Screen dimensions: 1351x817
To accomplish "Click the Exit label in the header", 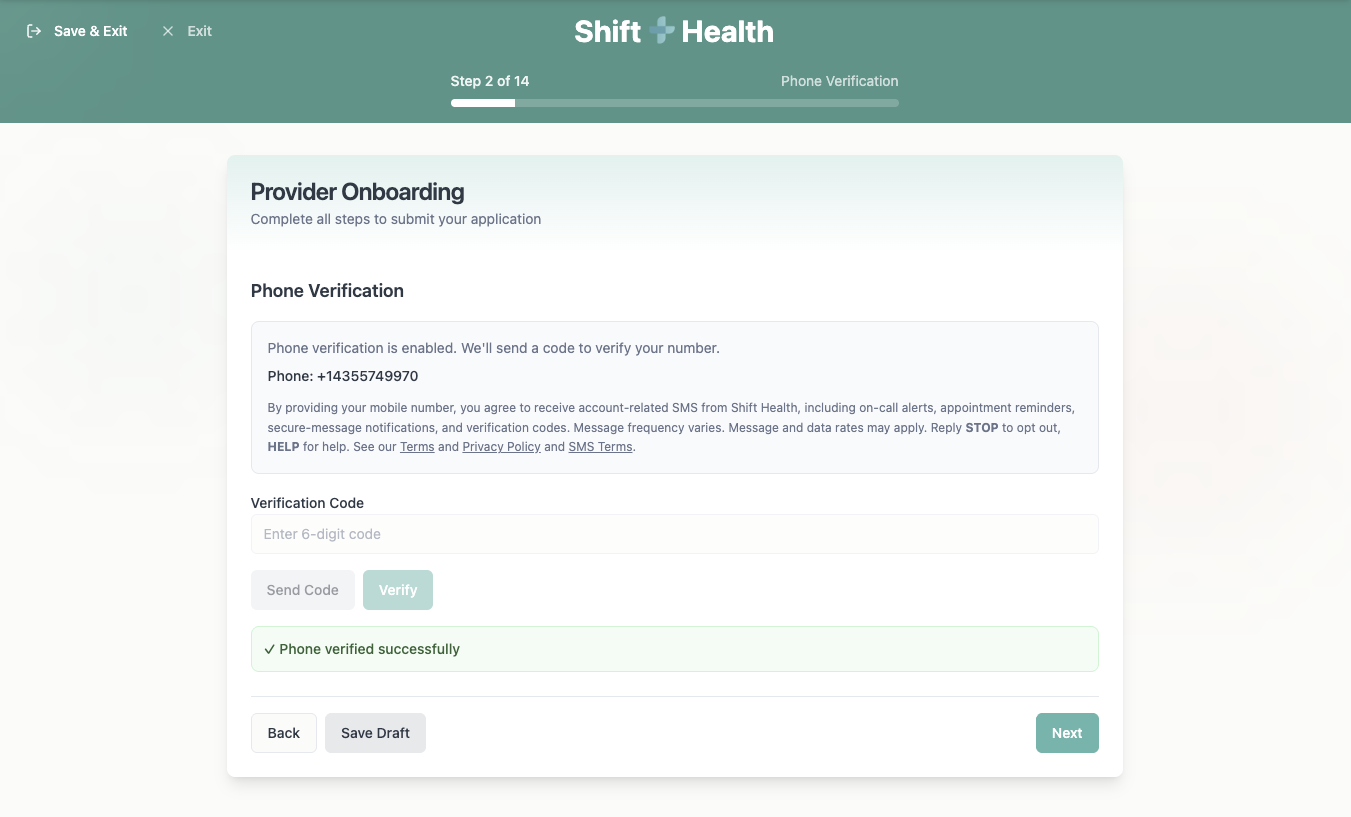I will coord(200,31).
